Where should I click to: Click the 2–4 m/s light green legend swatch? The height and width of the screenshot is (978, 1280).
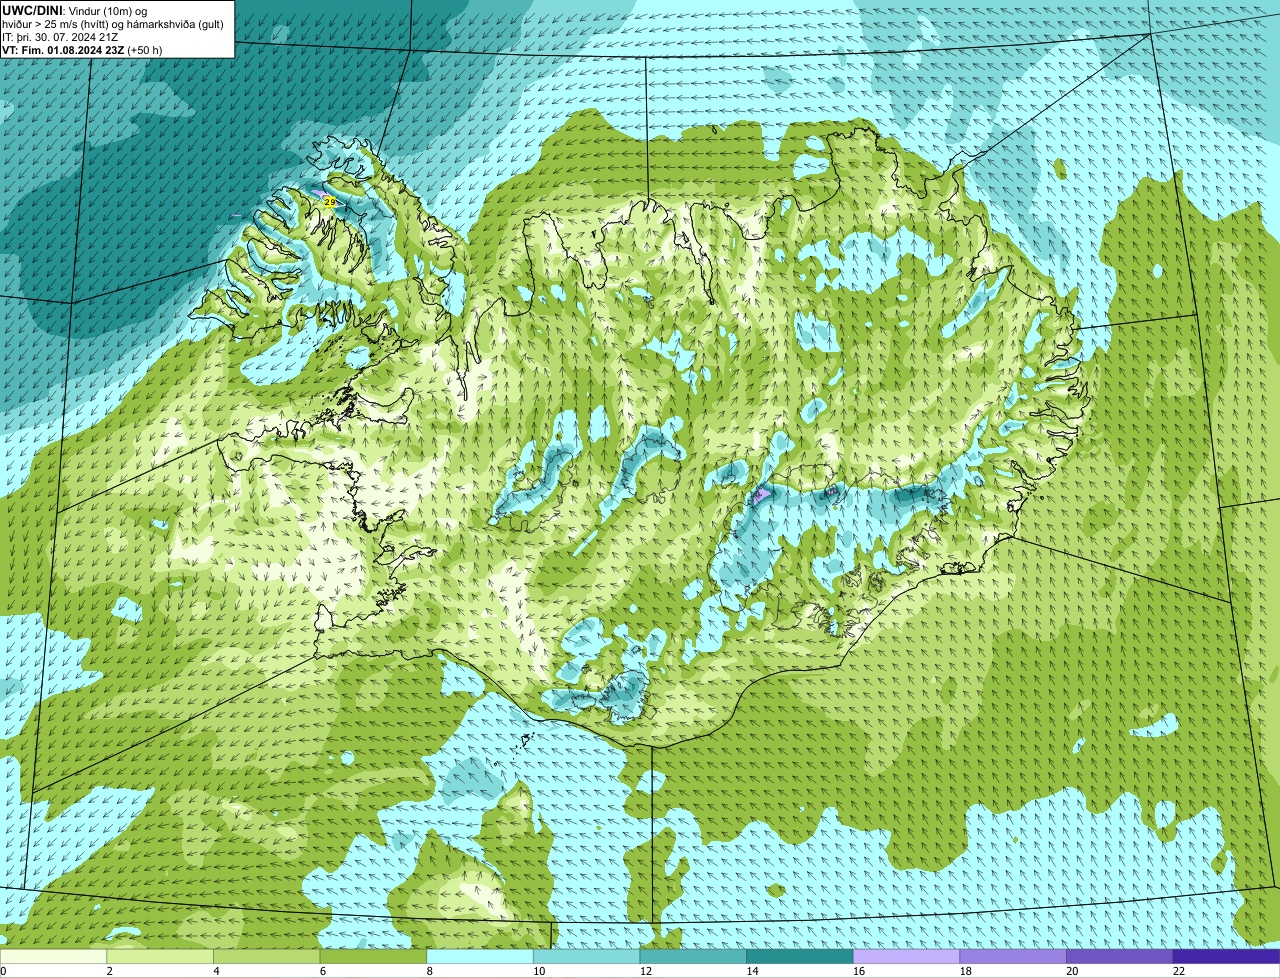(160, 956)
